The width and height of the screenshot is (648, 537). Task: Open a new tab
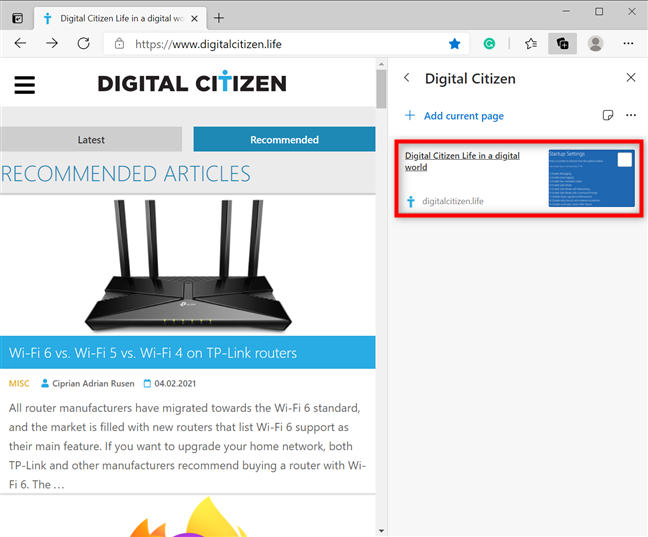[219, 18]
